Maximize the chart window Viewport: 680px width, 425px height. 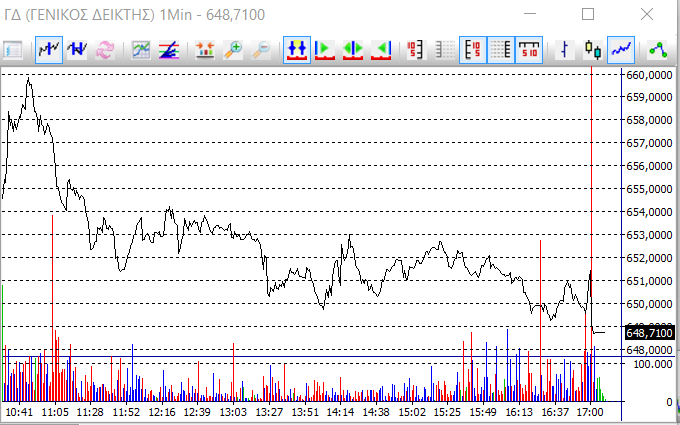click(588, 14)
